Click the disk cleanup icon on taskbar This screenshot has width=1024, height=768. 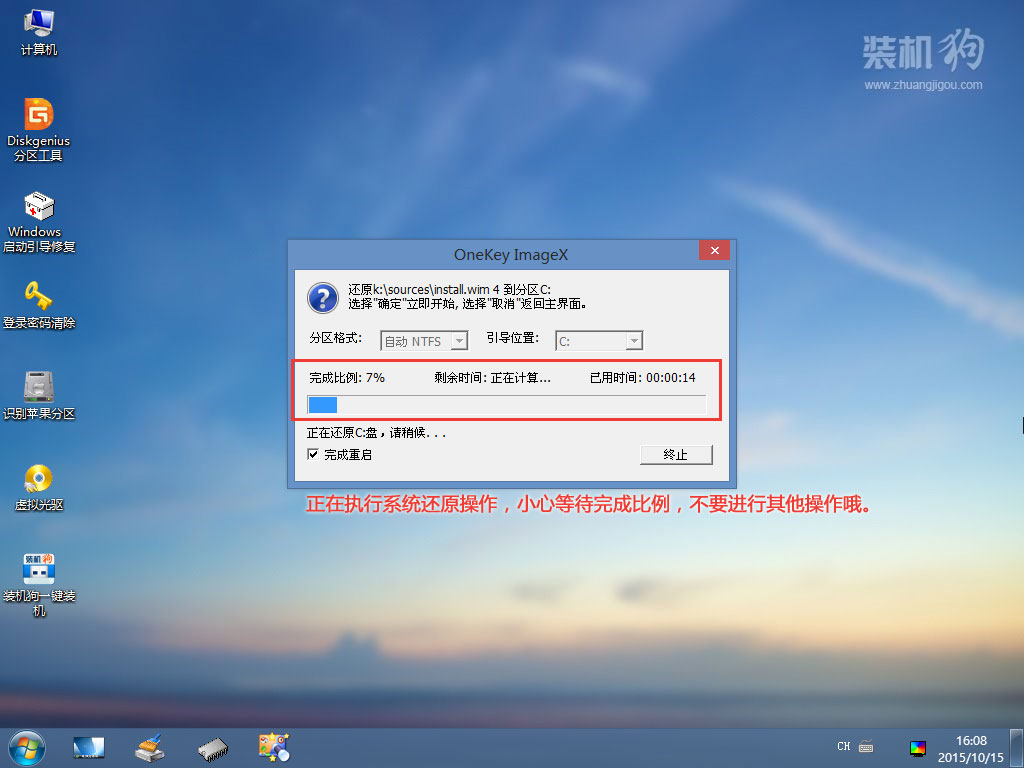point(149,747)
